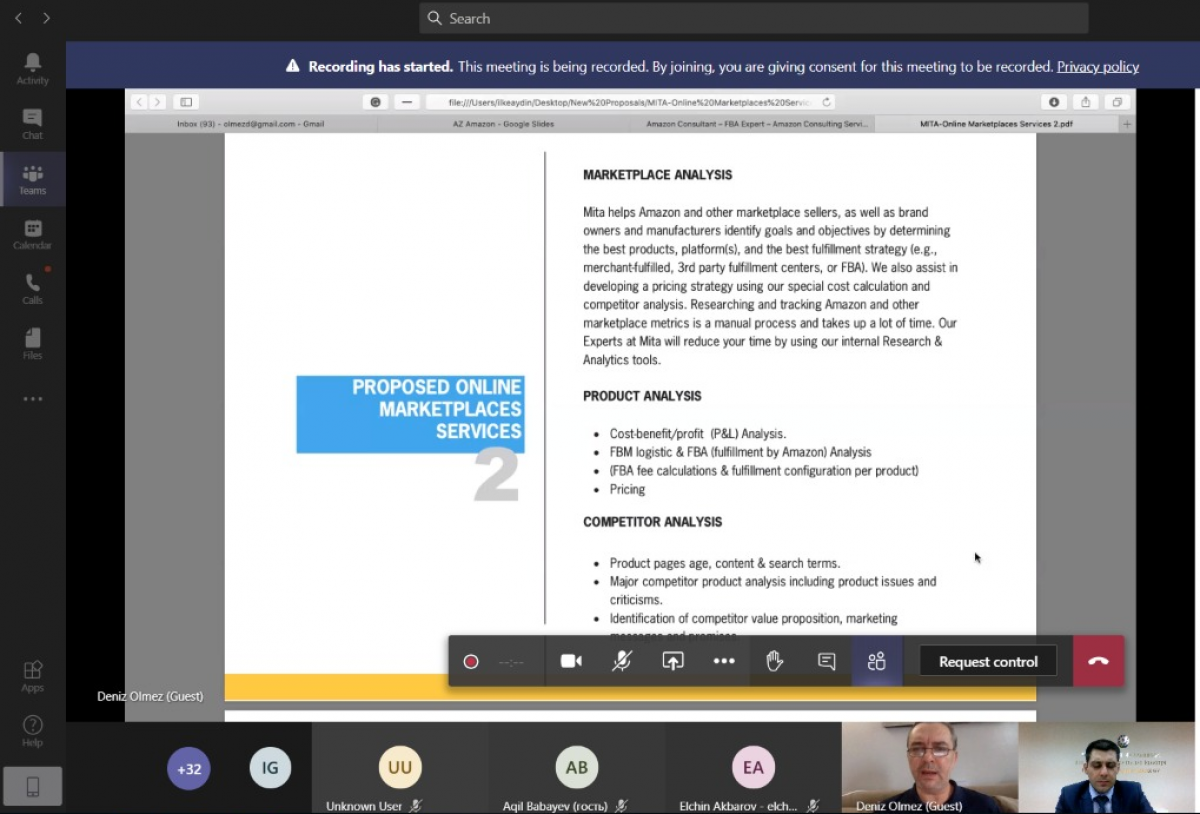Expand more apps ellipsis in left sidebar
Image resolution: width=1200 pixels, height=814 pixels.
point(32,399)
